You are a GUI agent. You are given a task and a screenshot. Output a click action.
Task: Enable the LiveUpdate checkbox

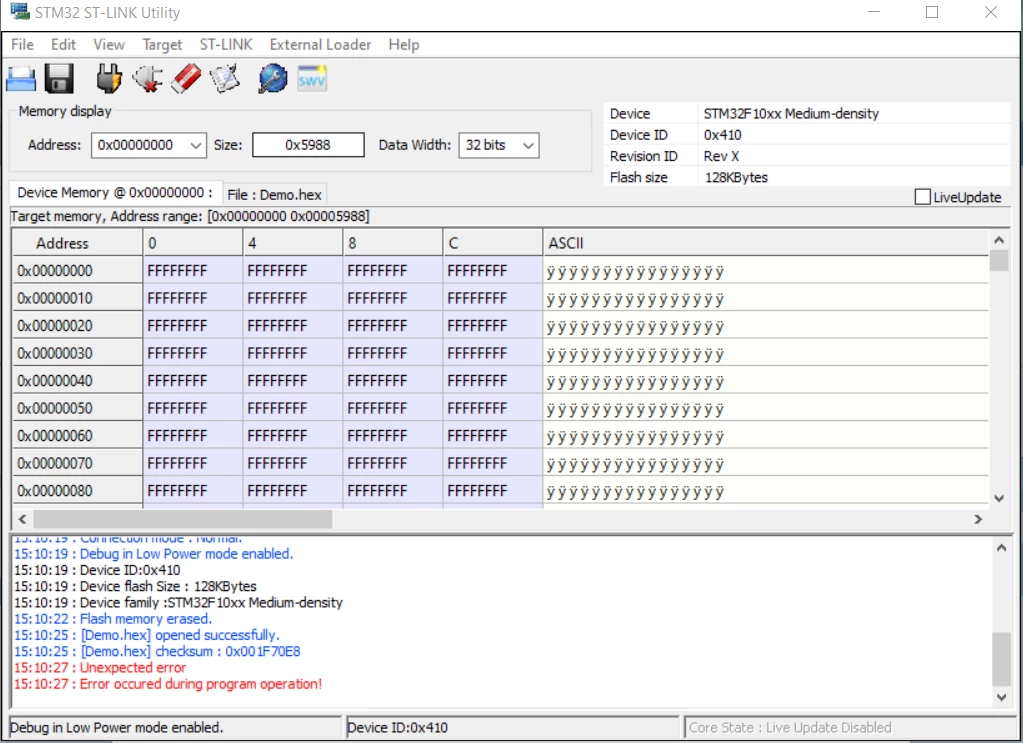(923, 197)
